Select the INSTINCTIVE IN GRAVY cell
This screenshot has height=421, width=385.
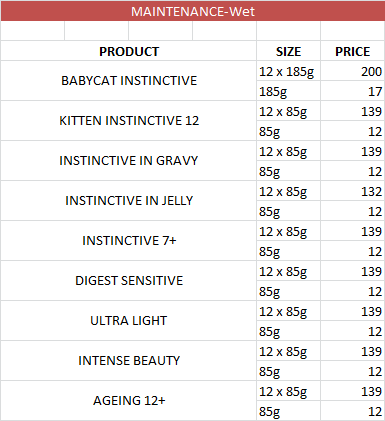point(129,161)
